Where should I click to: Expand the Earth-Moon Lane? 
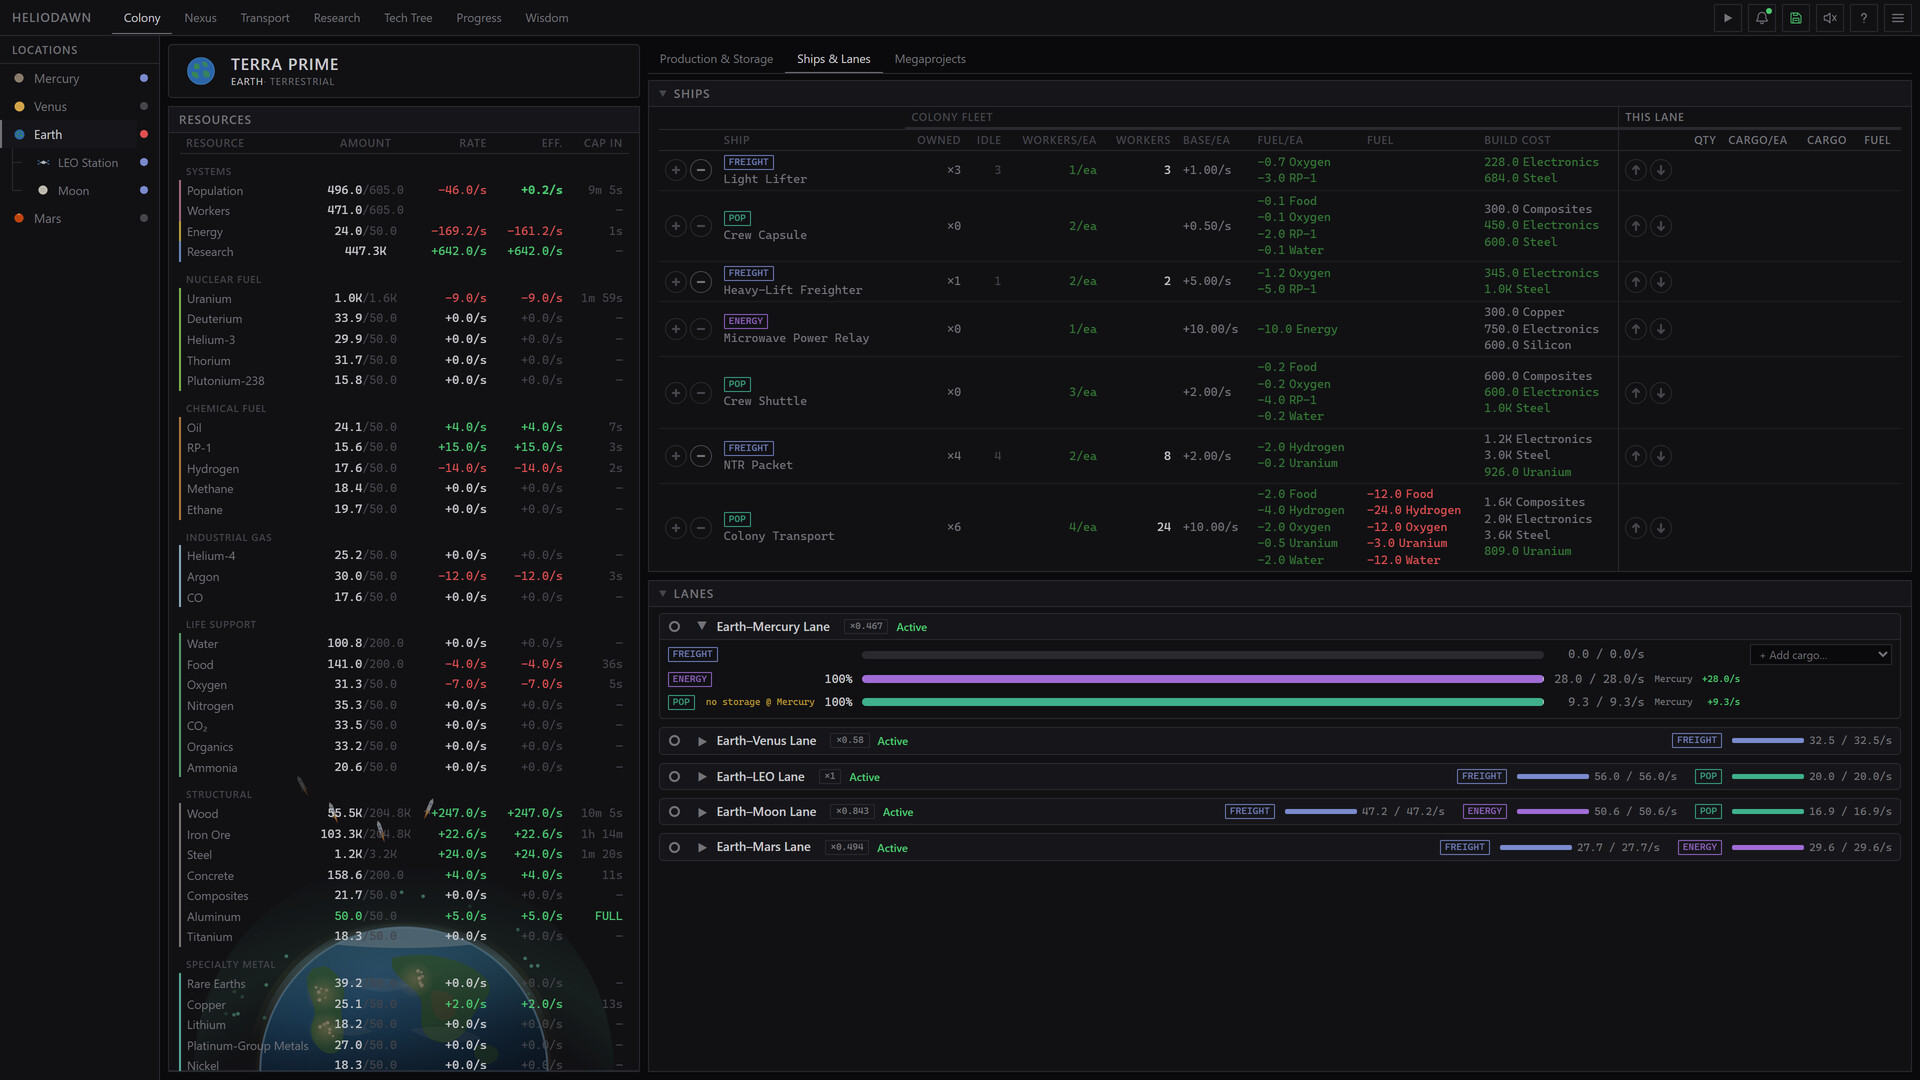702,812
